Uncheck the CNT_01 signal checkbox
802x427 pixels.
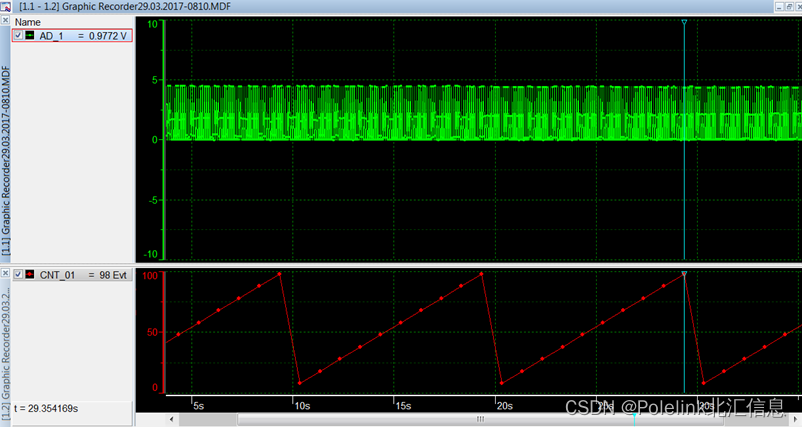tap(18, 275)
